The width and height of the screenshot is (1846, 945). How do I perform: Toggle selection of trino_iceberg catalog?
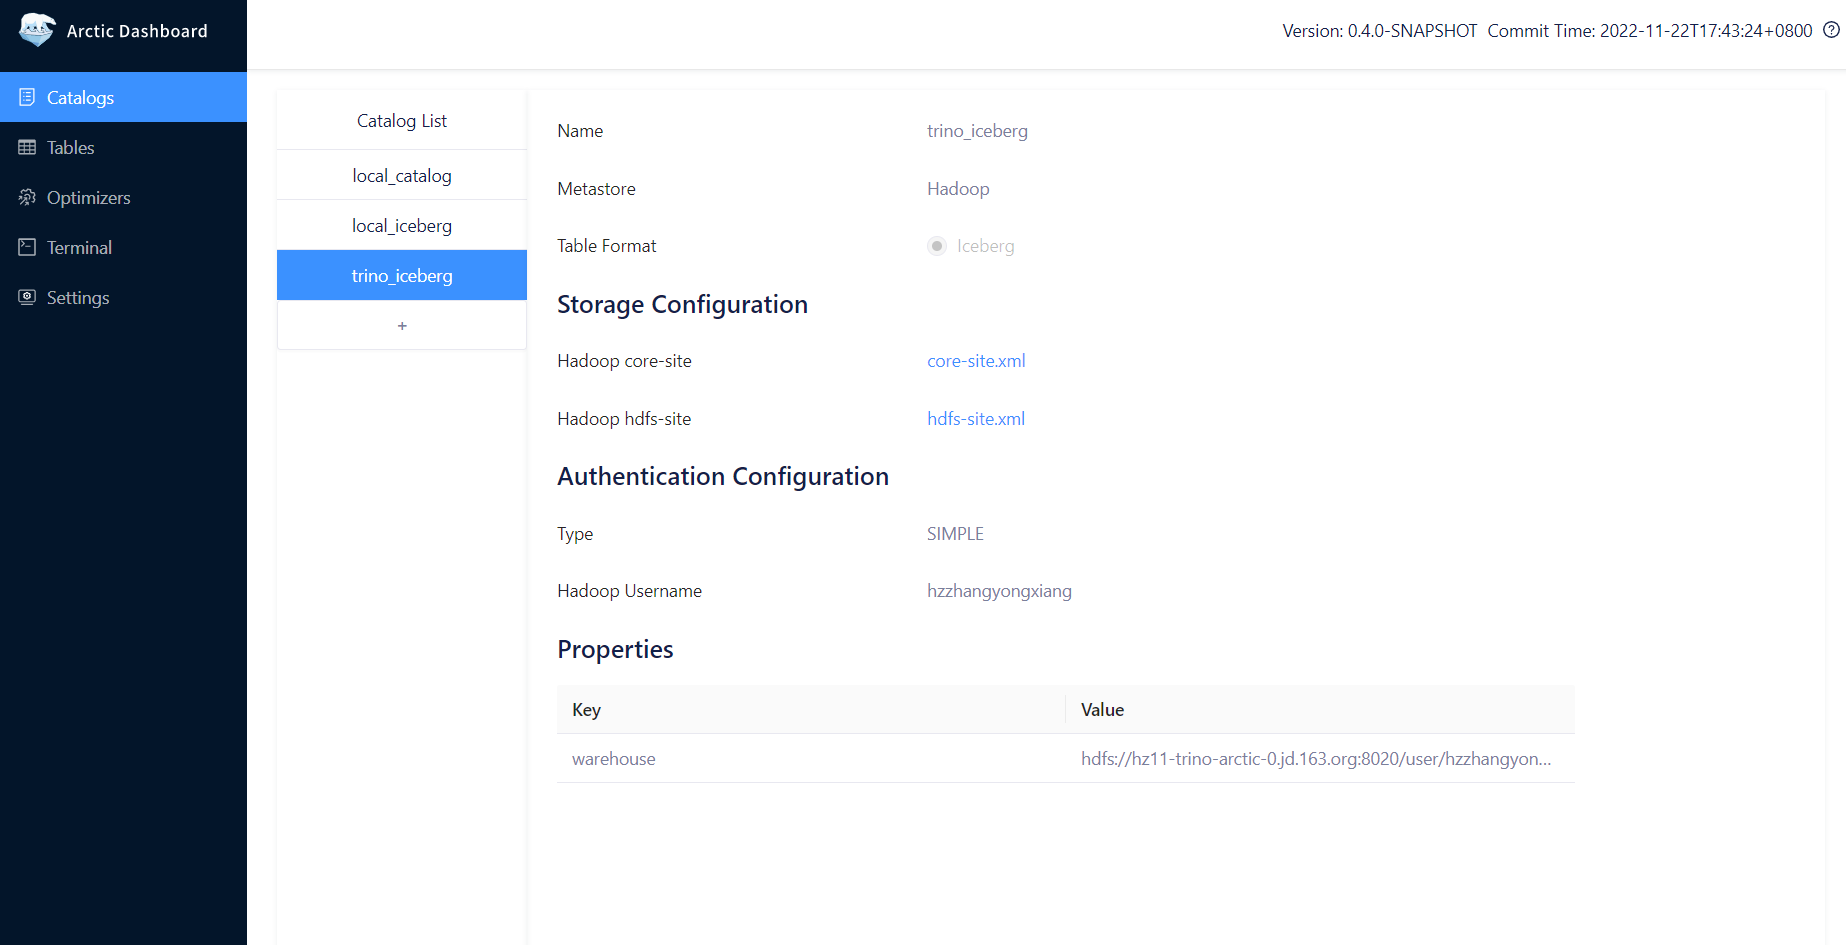(401, 275)
